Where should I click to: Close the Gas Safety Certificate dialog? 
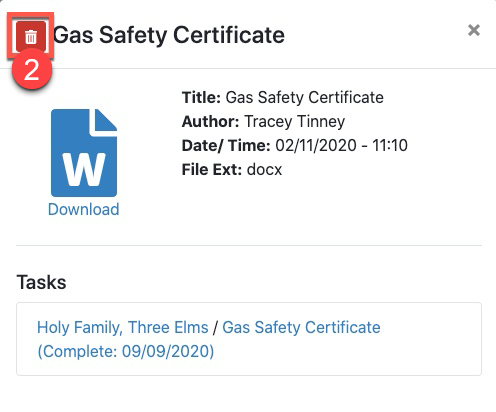[x=474, y=30]
